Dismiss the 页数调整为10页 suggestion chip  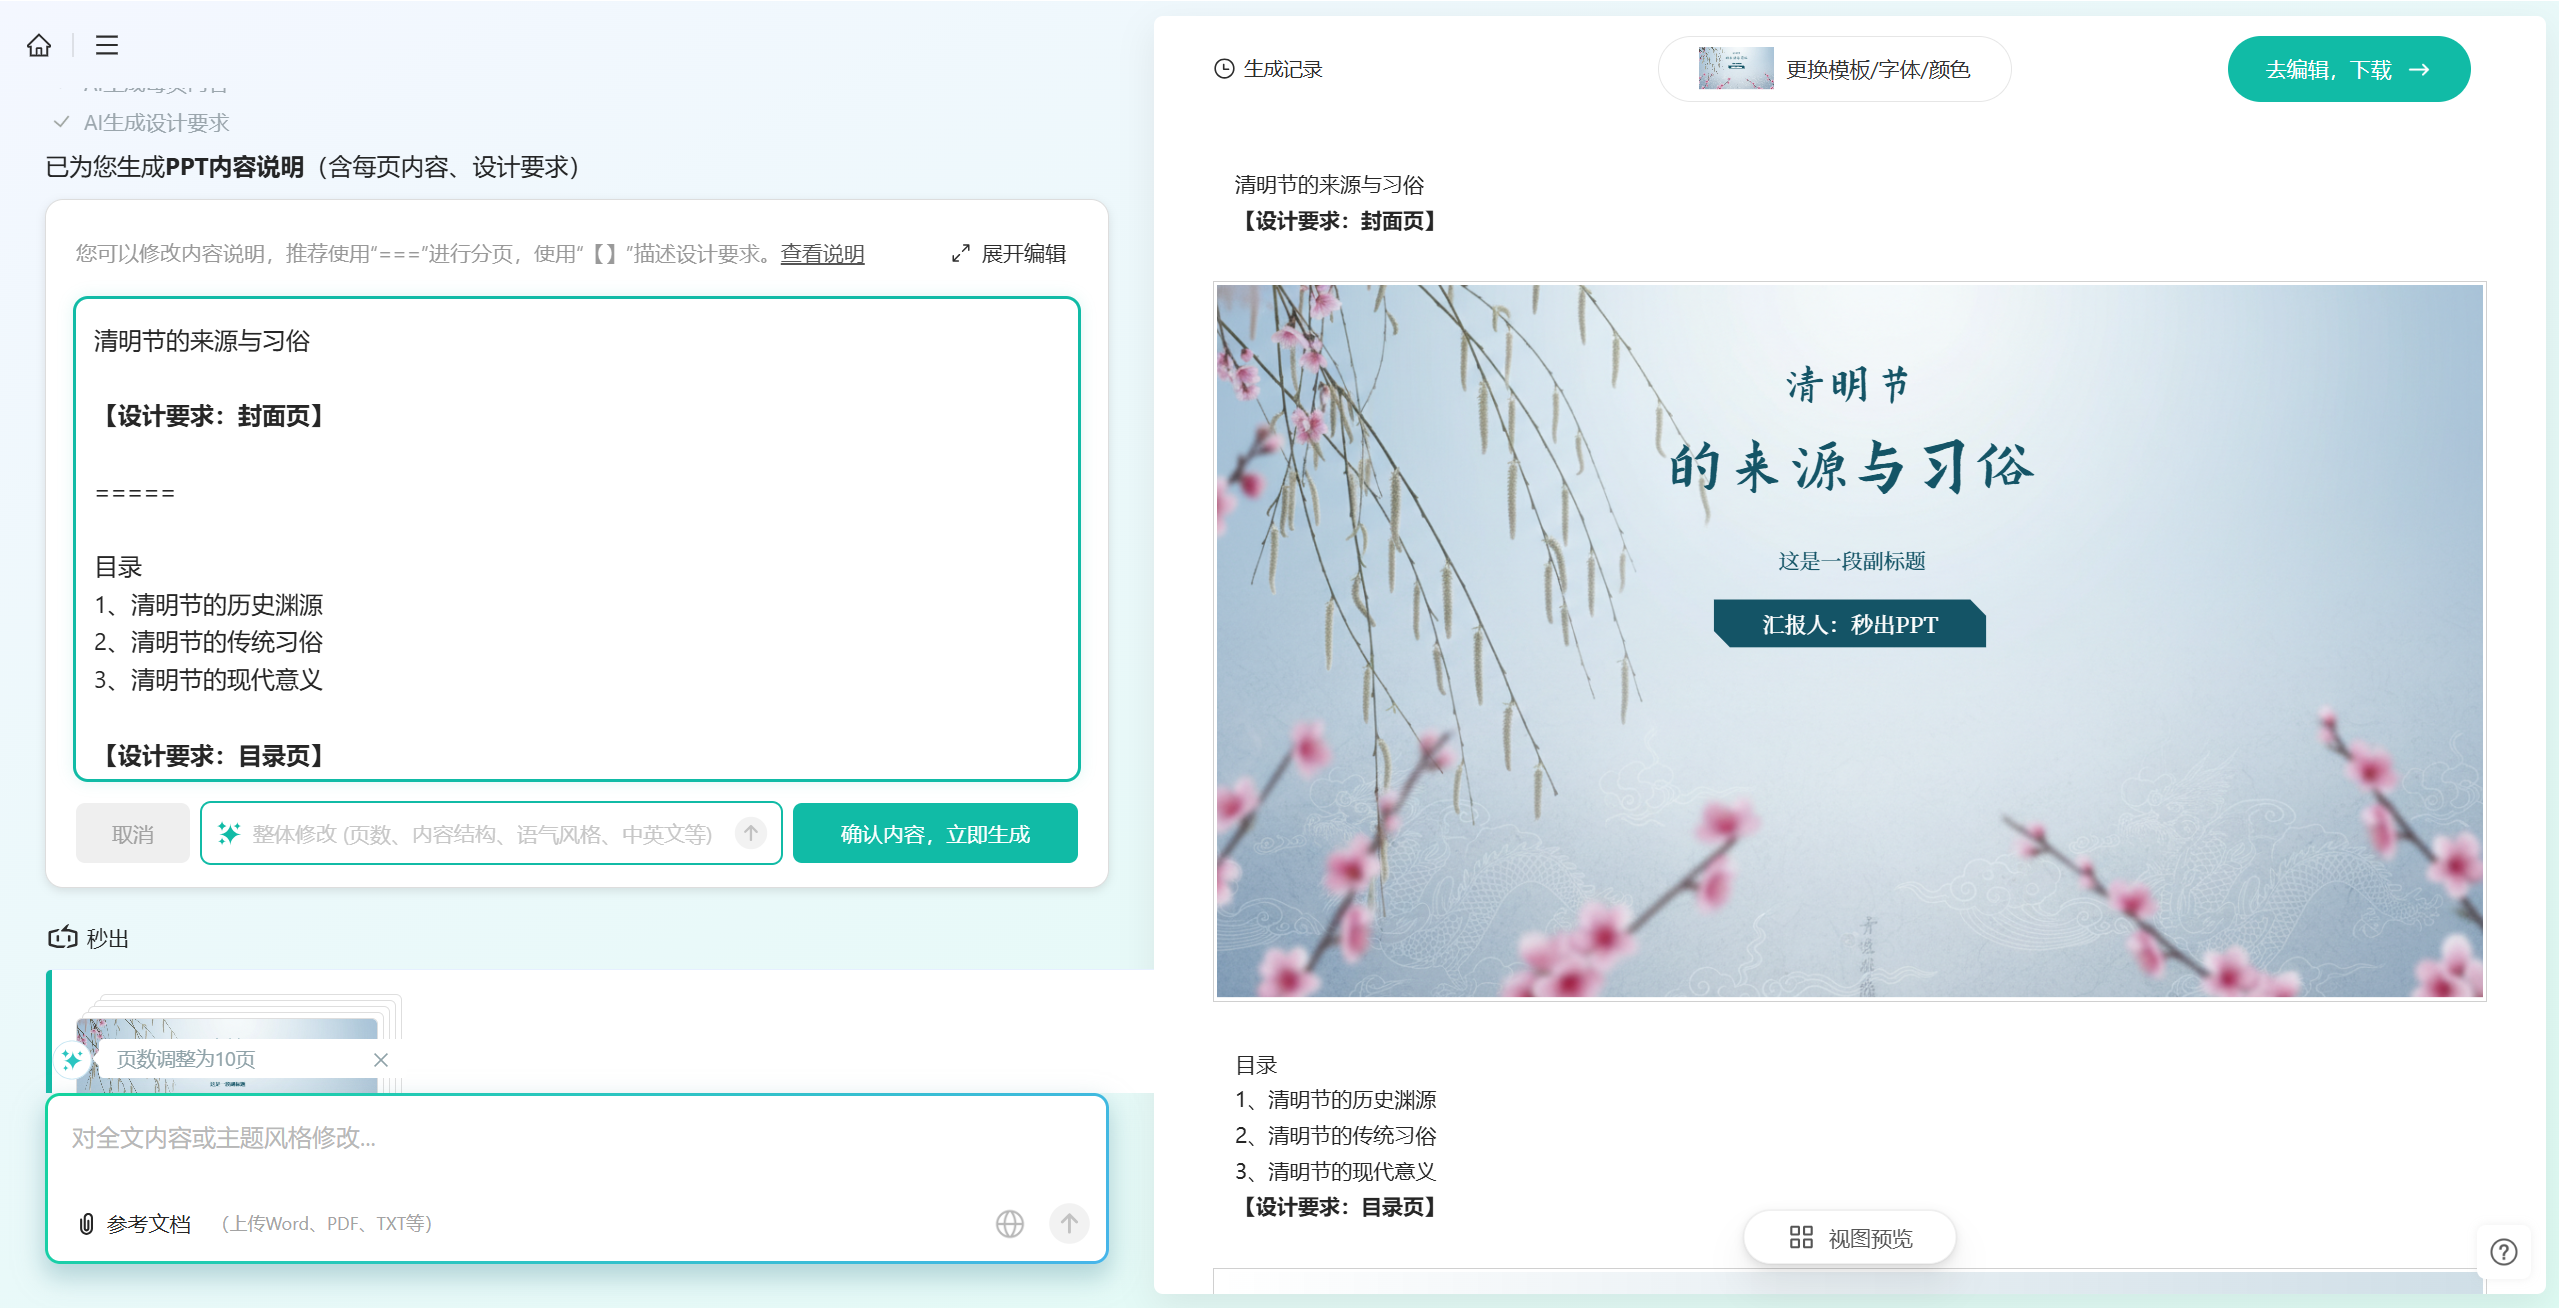381,1060
